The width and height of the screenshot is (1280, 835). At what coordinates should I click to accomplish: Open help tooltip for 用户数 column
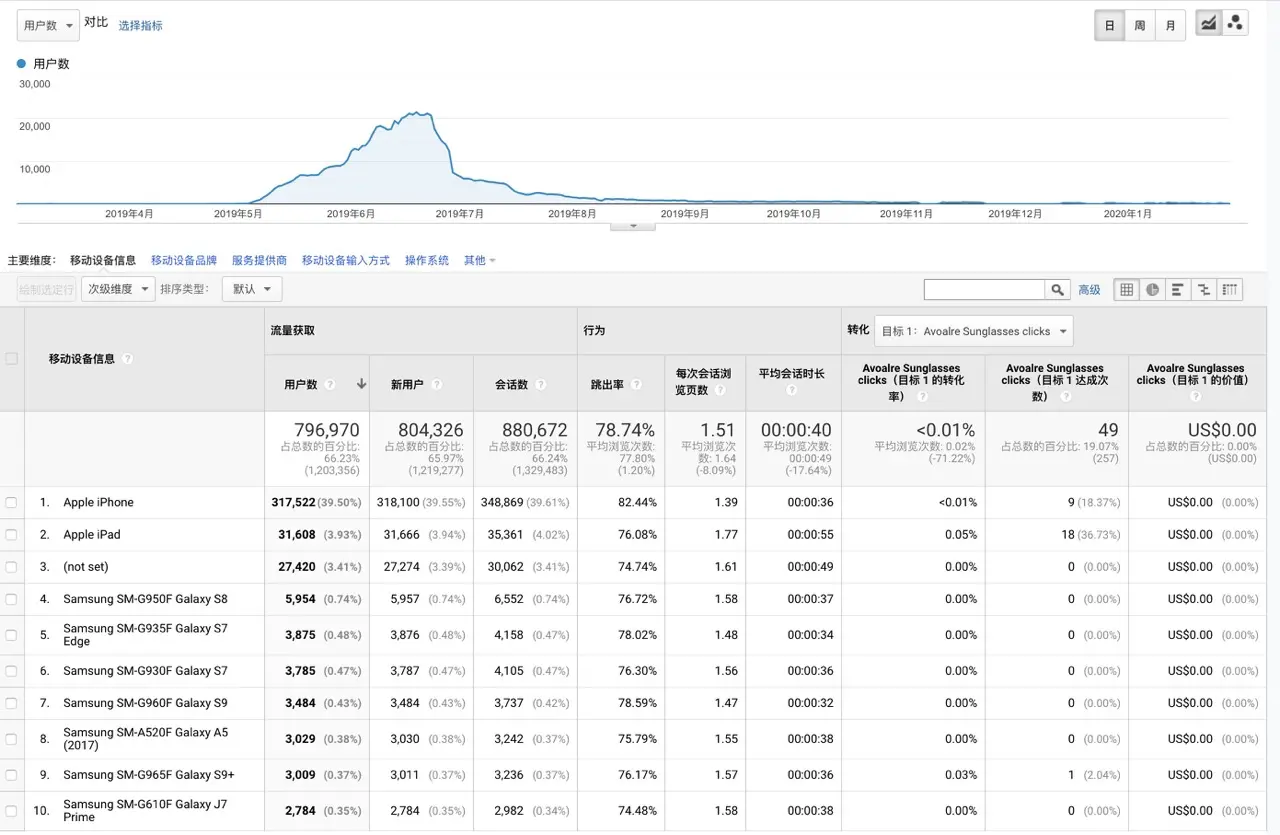pyautogui.click(x=330, y=384)
